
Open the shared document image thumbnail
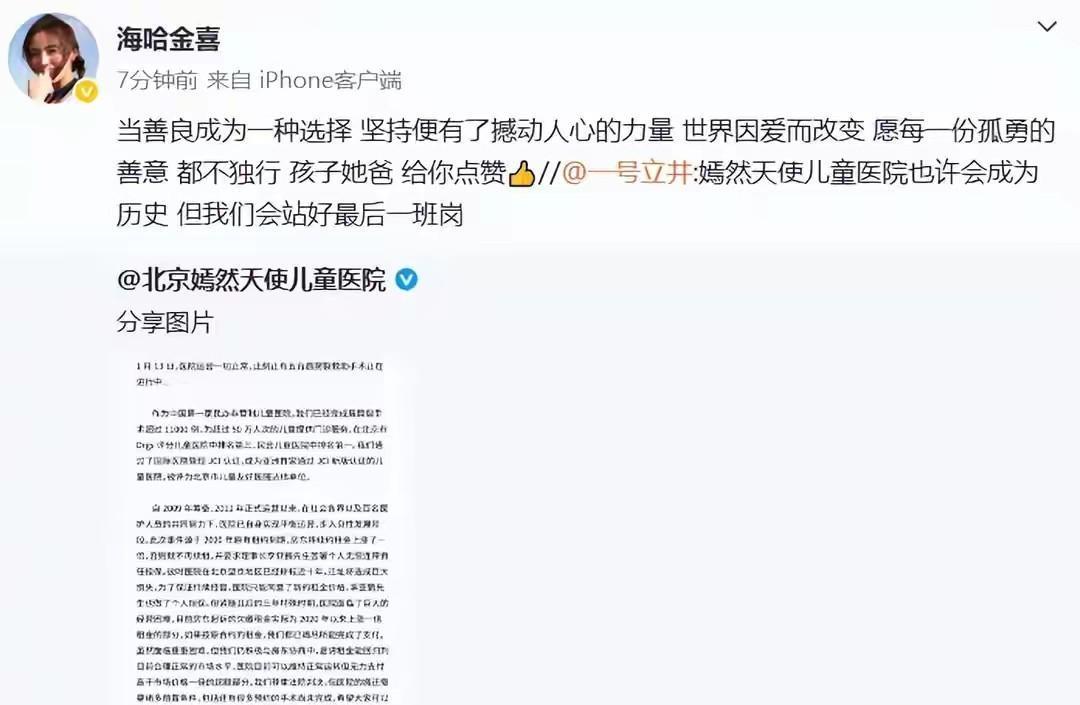pos(262,530)
